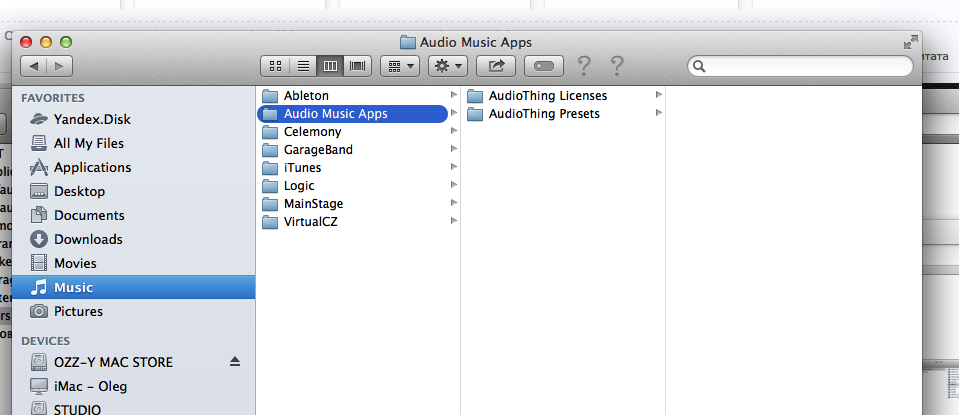Select the Ableton folder
The width and height of the screenshot is (959, 415).
pyautogui.click(x=353, y=95)
